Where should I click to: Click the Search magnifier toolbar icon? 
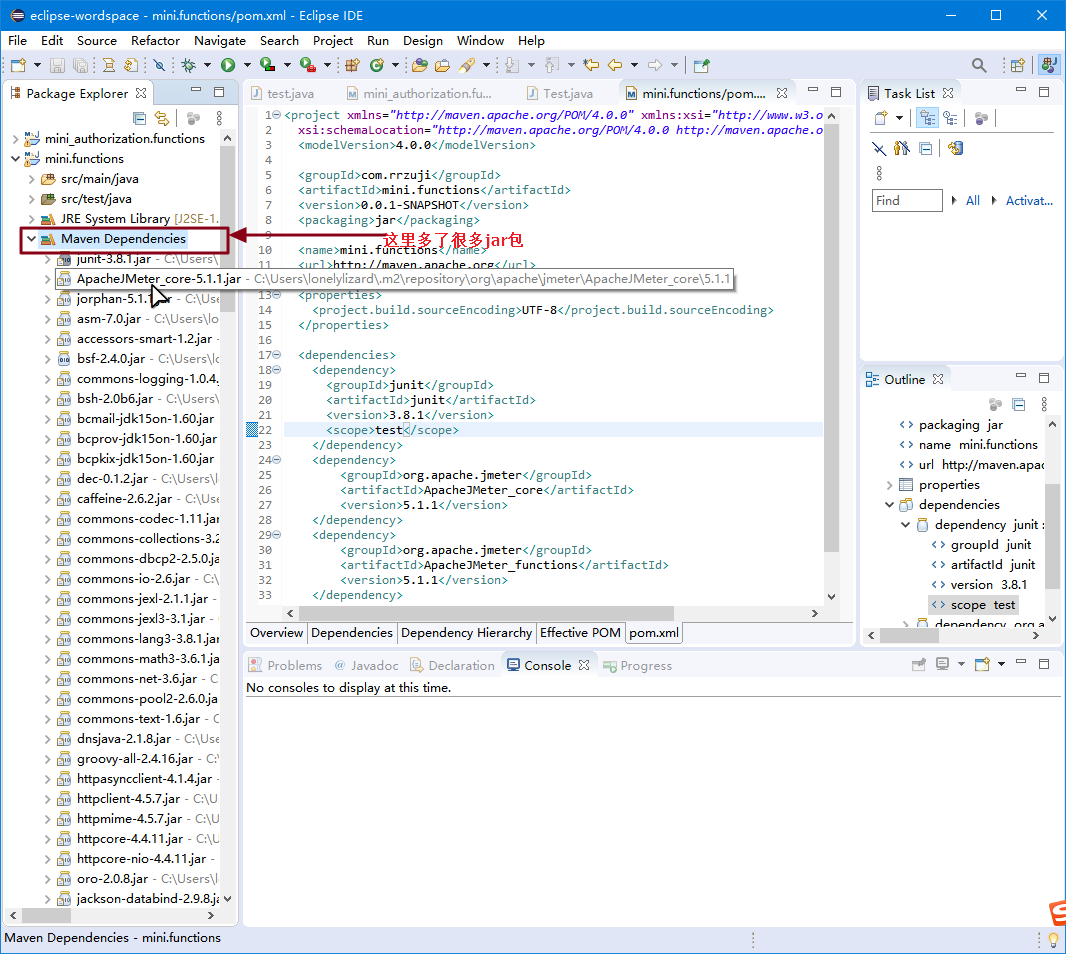[x=979, y=65]
